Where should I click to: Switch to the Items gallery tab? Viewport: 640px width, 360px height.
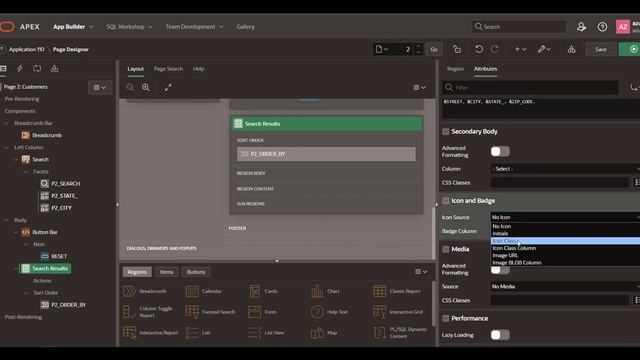point(167,272)
